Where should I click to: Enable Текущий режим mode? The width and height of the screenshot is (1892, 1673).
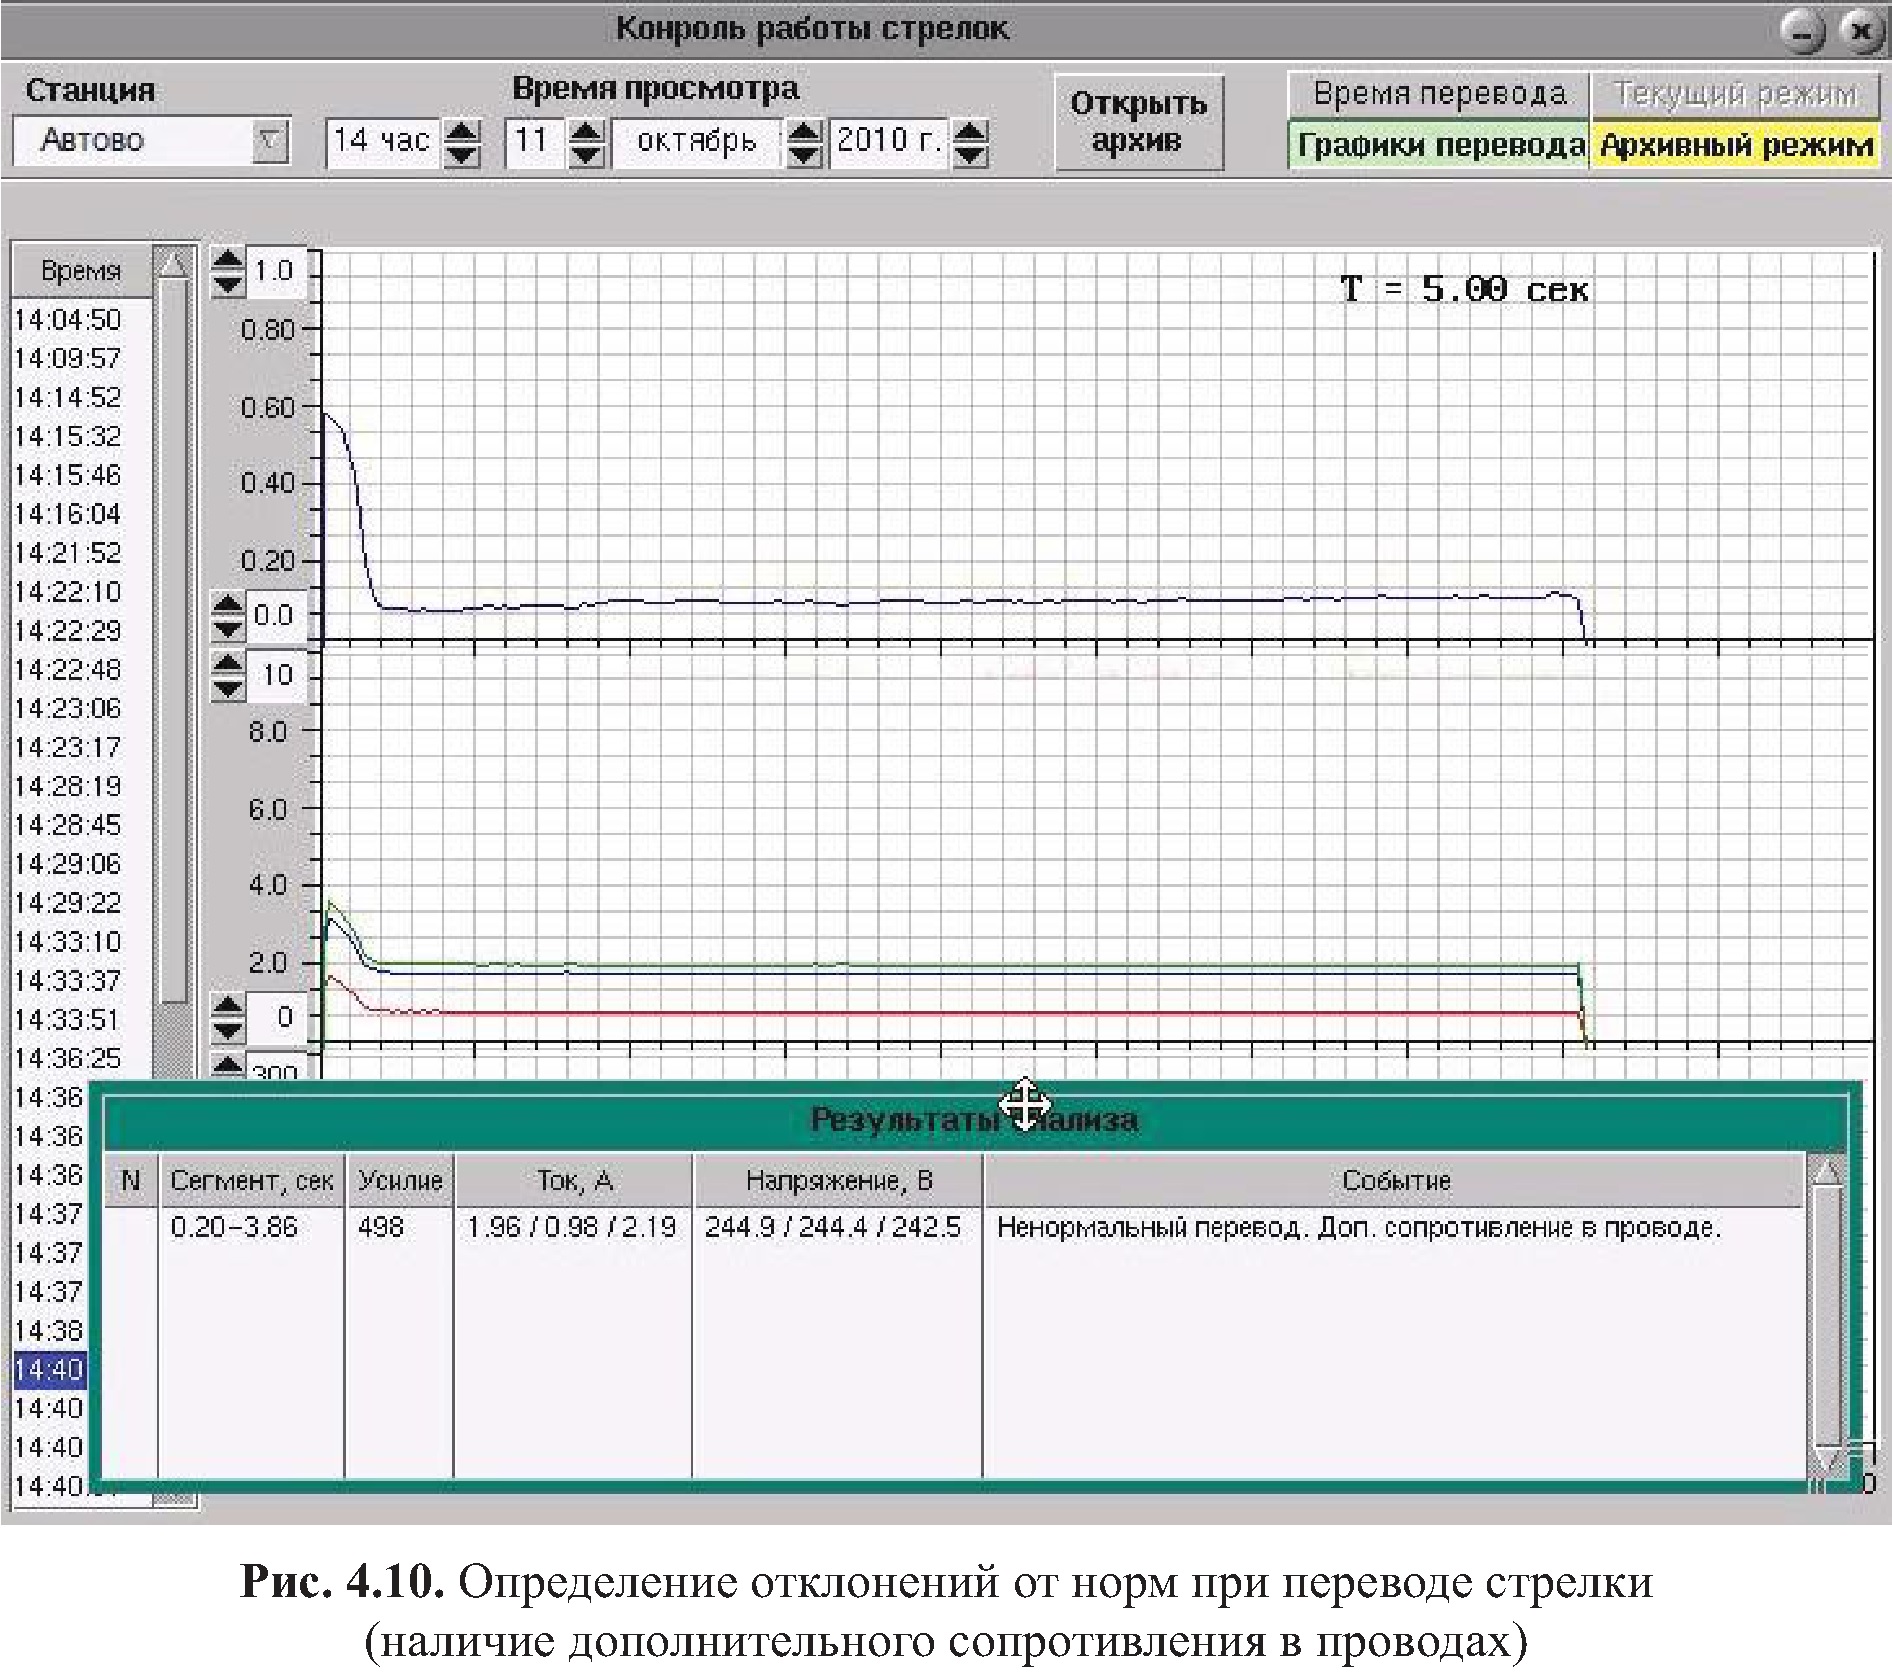[1735, 95]
